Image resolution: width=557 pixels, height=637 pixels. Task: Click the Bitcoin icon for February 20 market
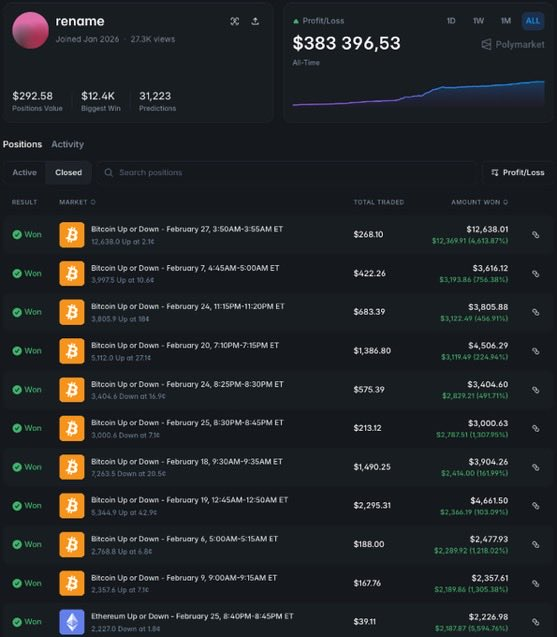(72, 351)
